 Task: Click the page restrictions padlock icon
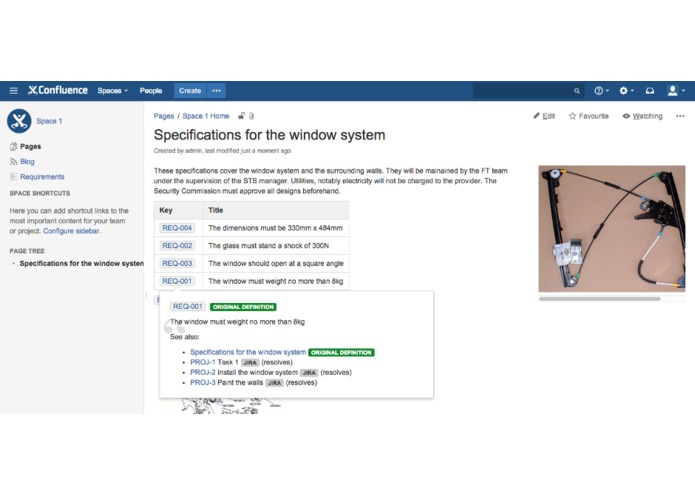point(241,116)
